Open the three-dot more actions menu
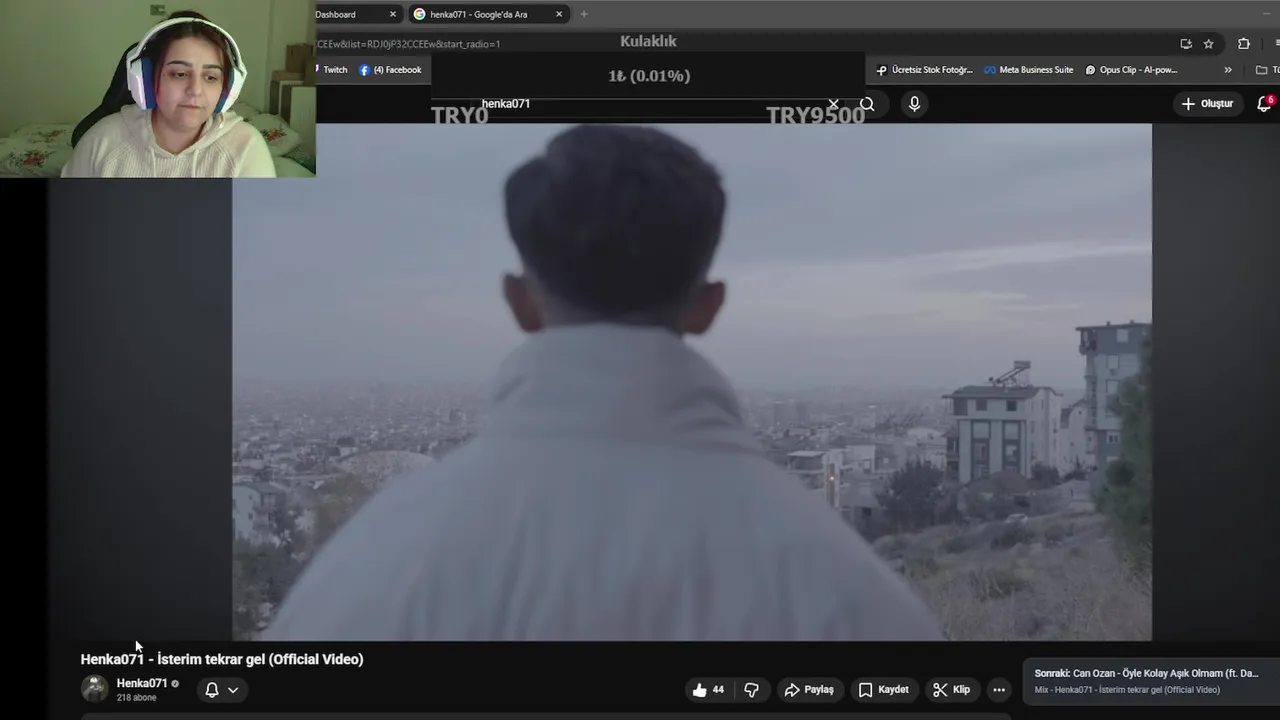Image resolution: width=1280 pixels, height=720 pixels. pos(999,690)
